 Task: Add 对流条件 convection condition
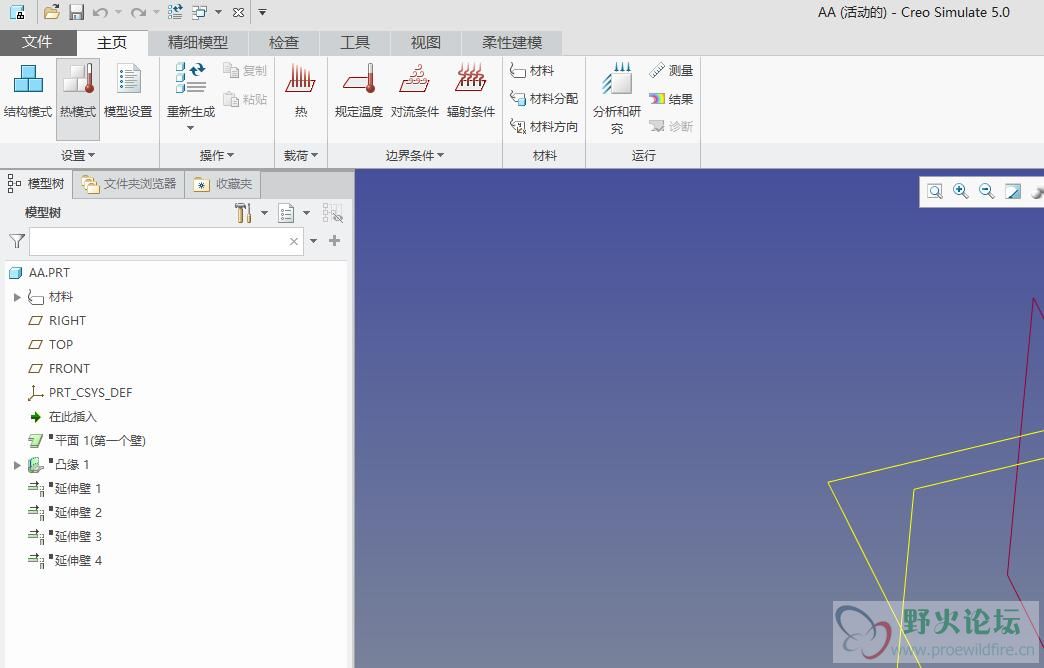click(414, 91)
